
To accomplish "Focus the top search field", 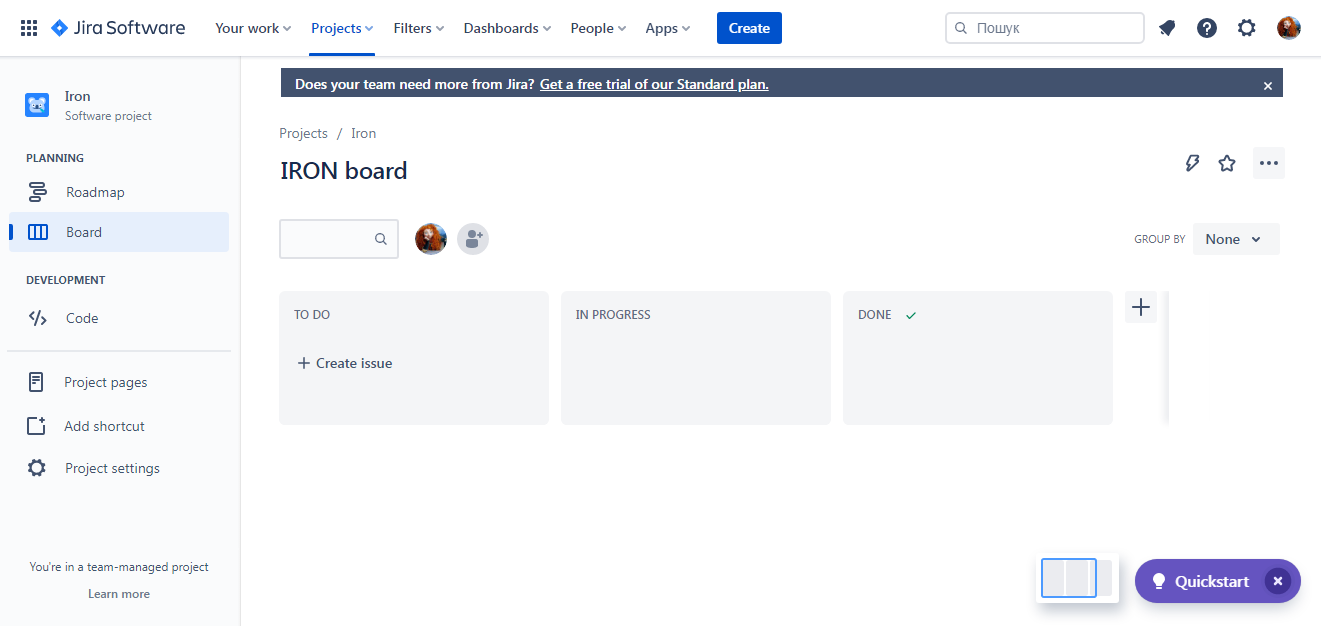I will [x=1045, y=28].
